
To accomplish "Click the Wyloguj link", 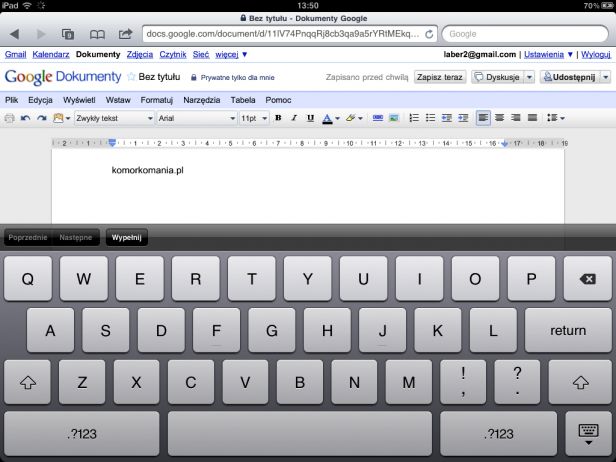I will pos(596,55).
